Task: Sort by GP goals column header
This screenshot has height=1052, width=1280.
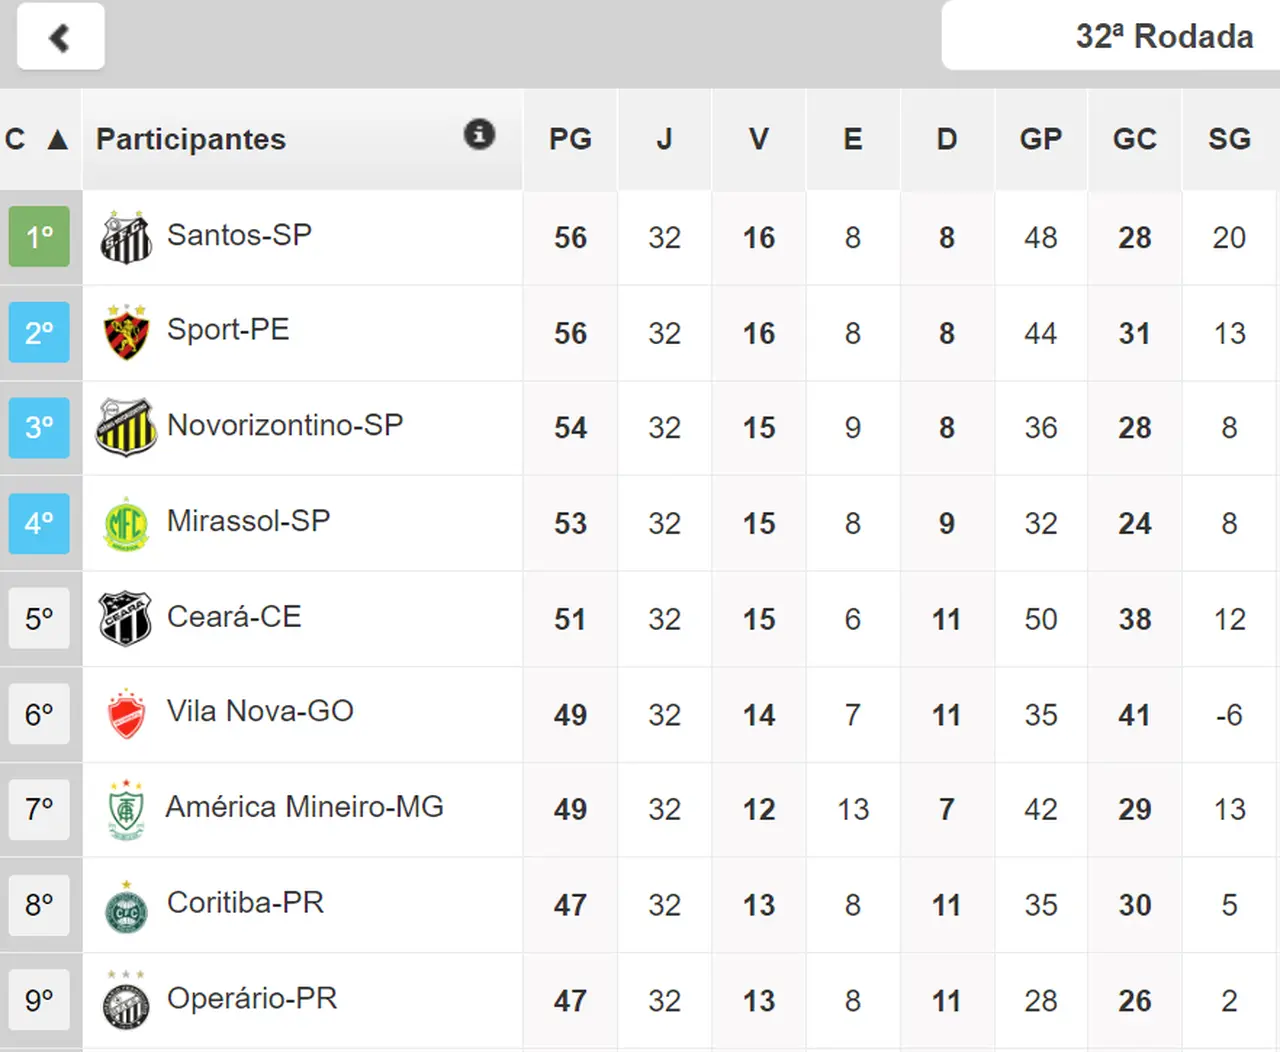Action: [1040, 140]
